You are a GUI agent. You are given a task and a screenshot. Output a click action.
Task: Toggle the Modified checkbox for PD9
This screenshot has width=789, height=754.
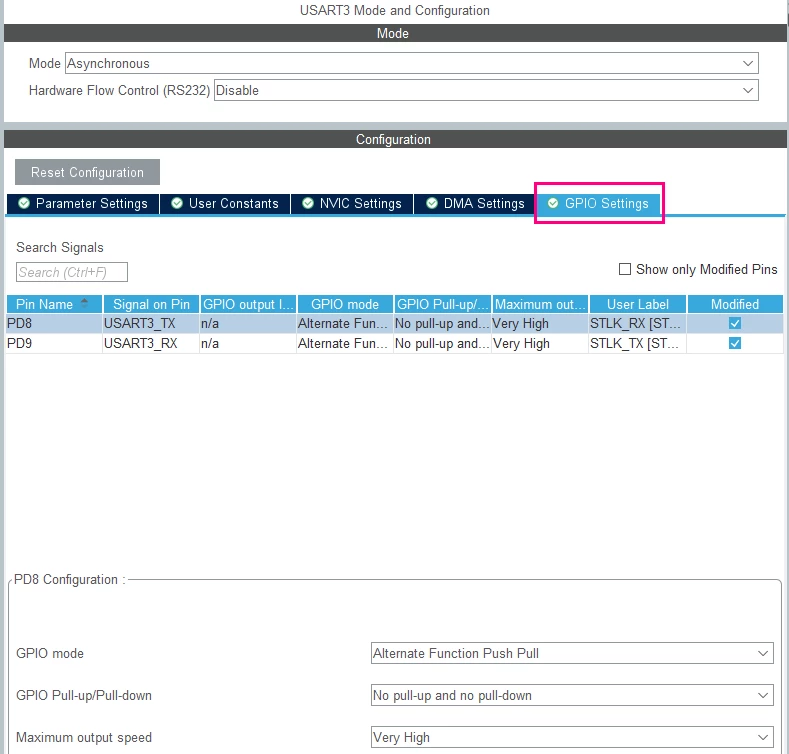coord(735,343)
